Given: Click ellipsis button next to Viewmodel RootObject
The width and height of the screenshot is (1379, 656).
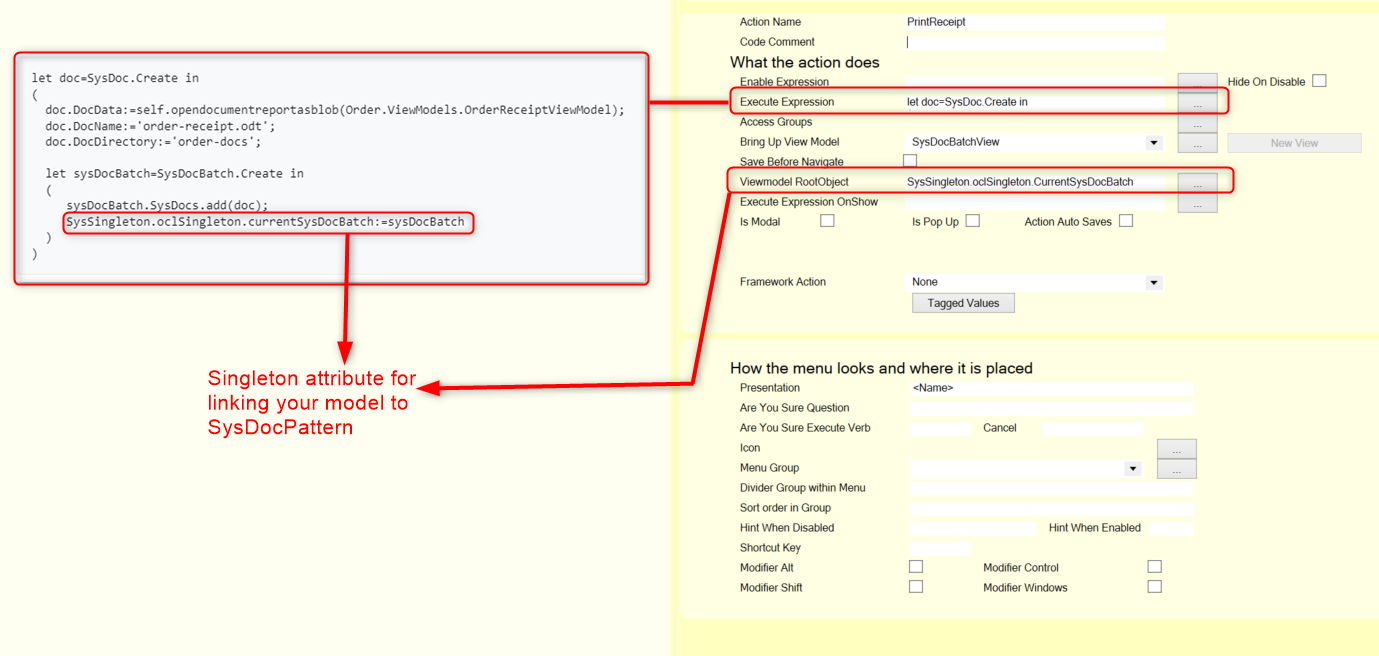Looking at the screenshot, I should click(1197, 183).
